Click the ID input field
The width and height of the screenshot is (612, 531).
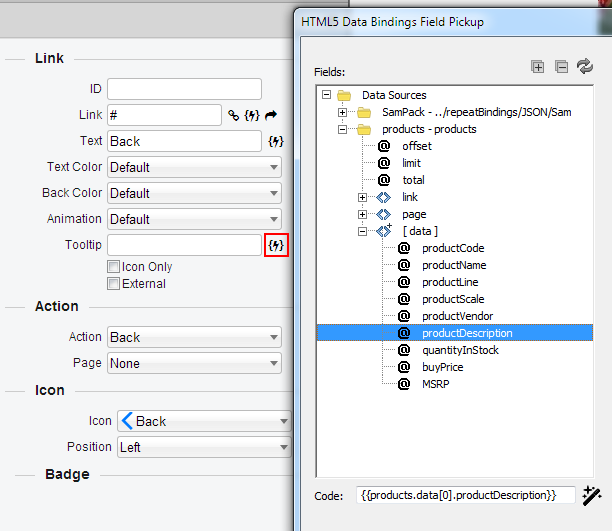pyautogui.click(x=184, y=89)
